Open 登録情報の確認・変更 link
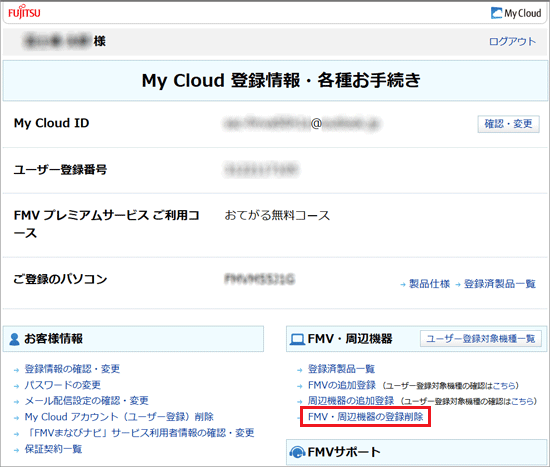Screen dimensions: 550x467 [x=72, y=369]
